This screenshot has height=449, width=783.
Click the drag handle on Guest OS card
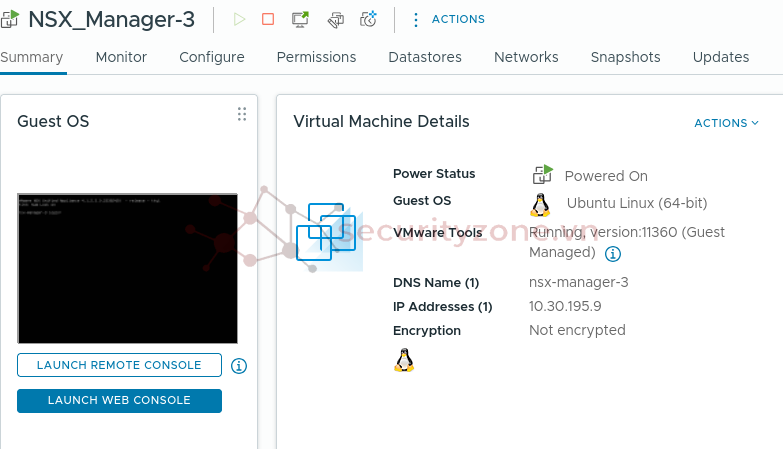coord(241,114)
